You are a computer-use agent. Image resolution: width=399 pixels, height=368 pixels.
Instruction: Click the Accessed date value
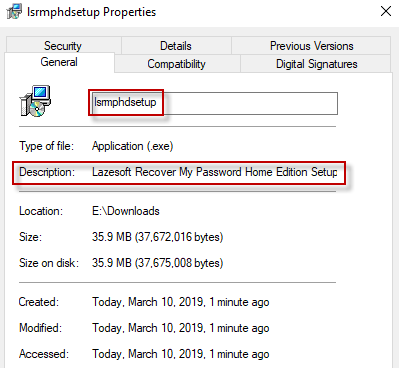(x=181, y=354)
